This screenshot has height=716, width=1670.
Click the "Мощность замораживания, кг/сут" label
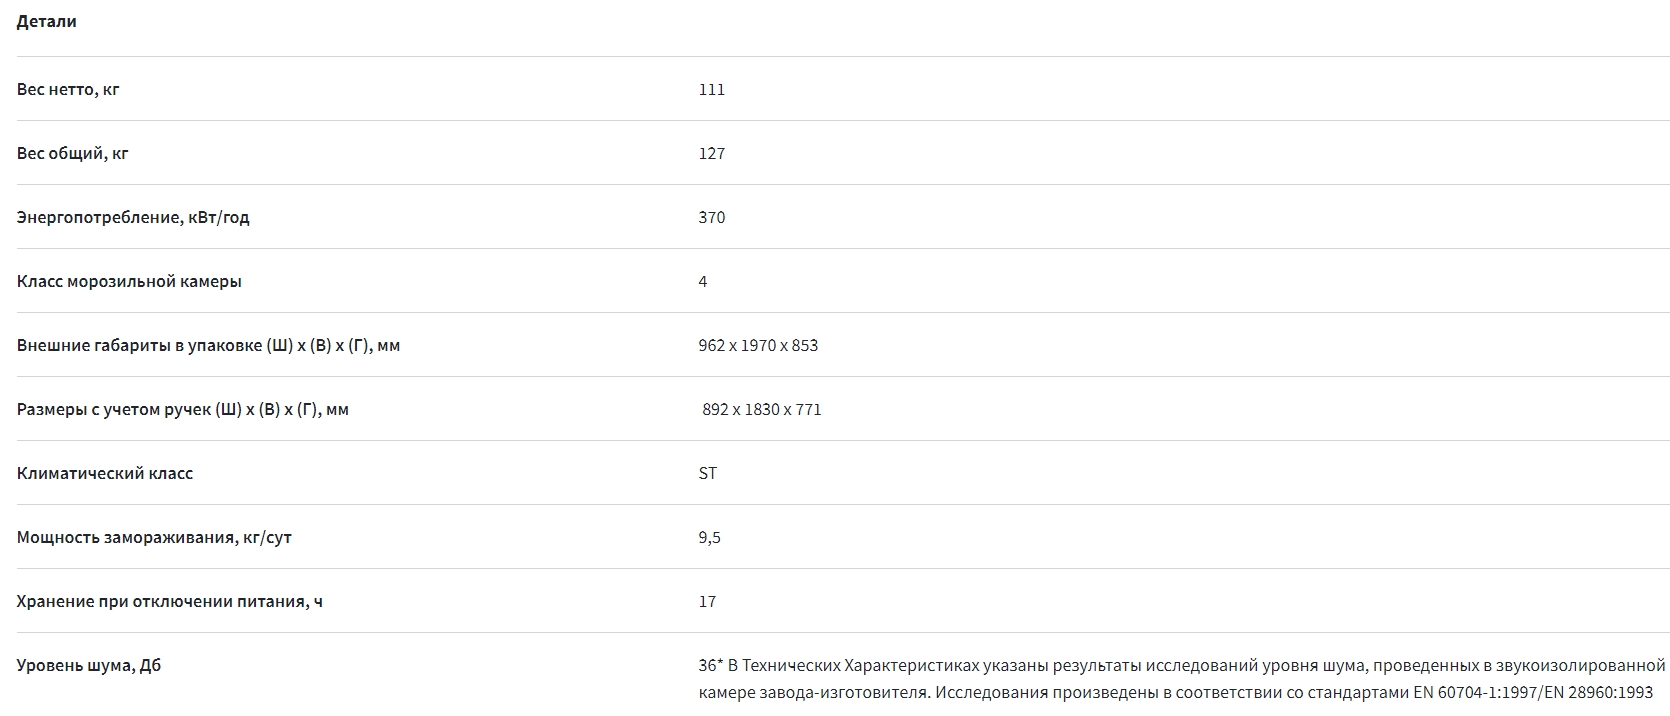(x=154, y=538)
